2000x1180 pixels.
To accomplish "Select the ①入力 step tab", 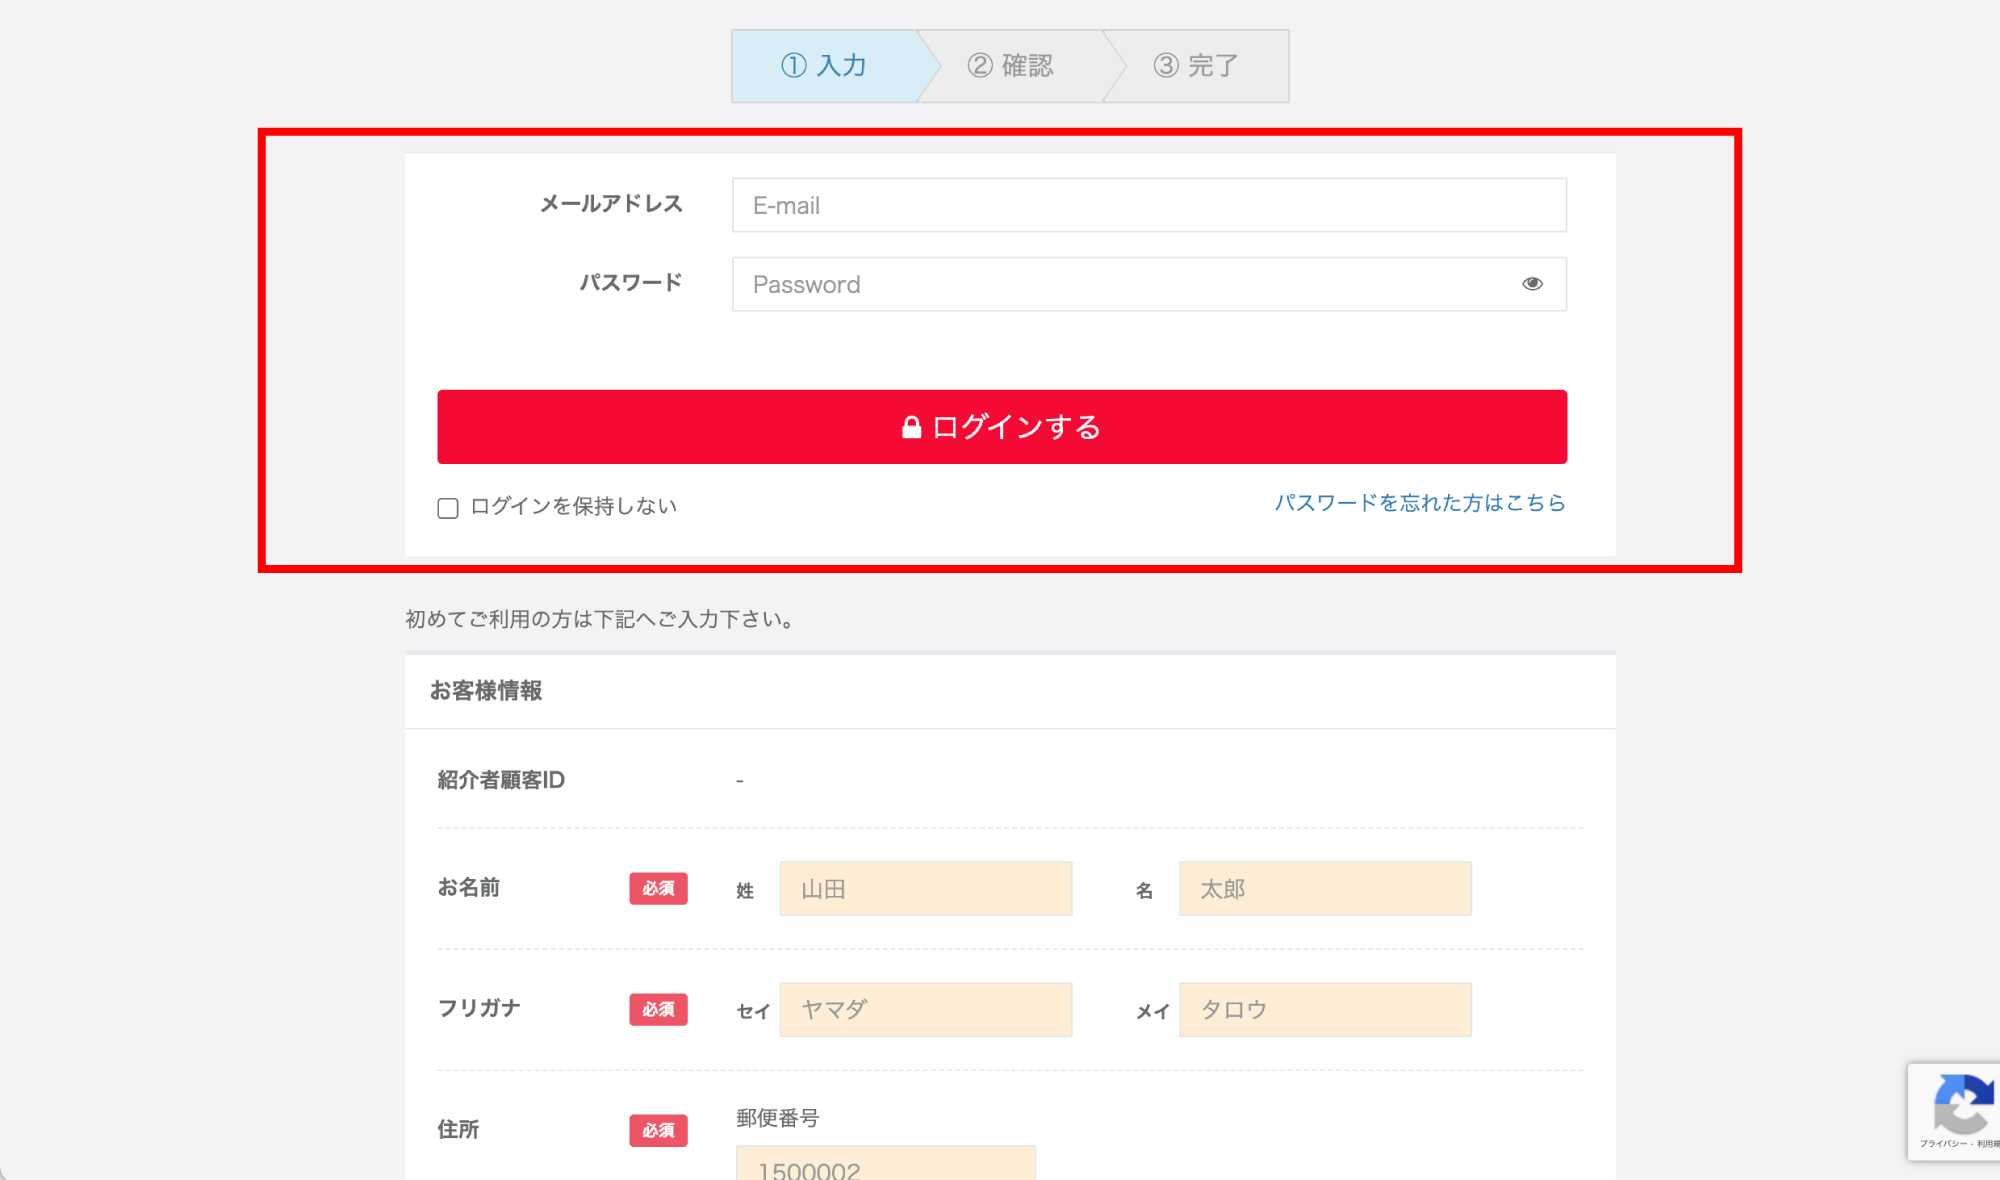I will (x=826, y=65).
